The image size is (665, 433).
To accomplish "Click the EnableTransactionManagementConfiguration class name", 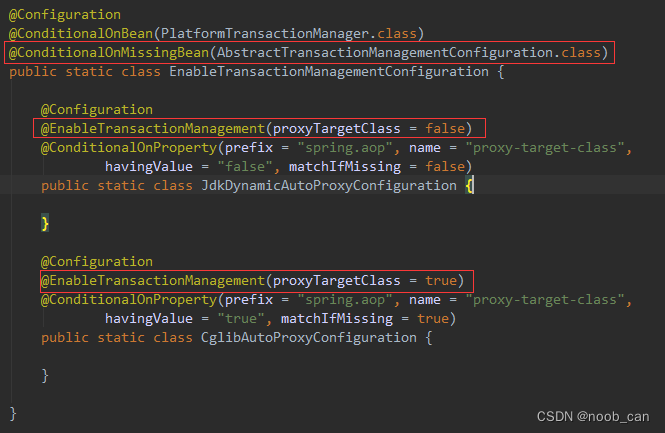I will point(329,72).
